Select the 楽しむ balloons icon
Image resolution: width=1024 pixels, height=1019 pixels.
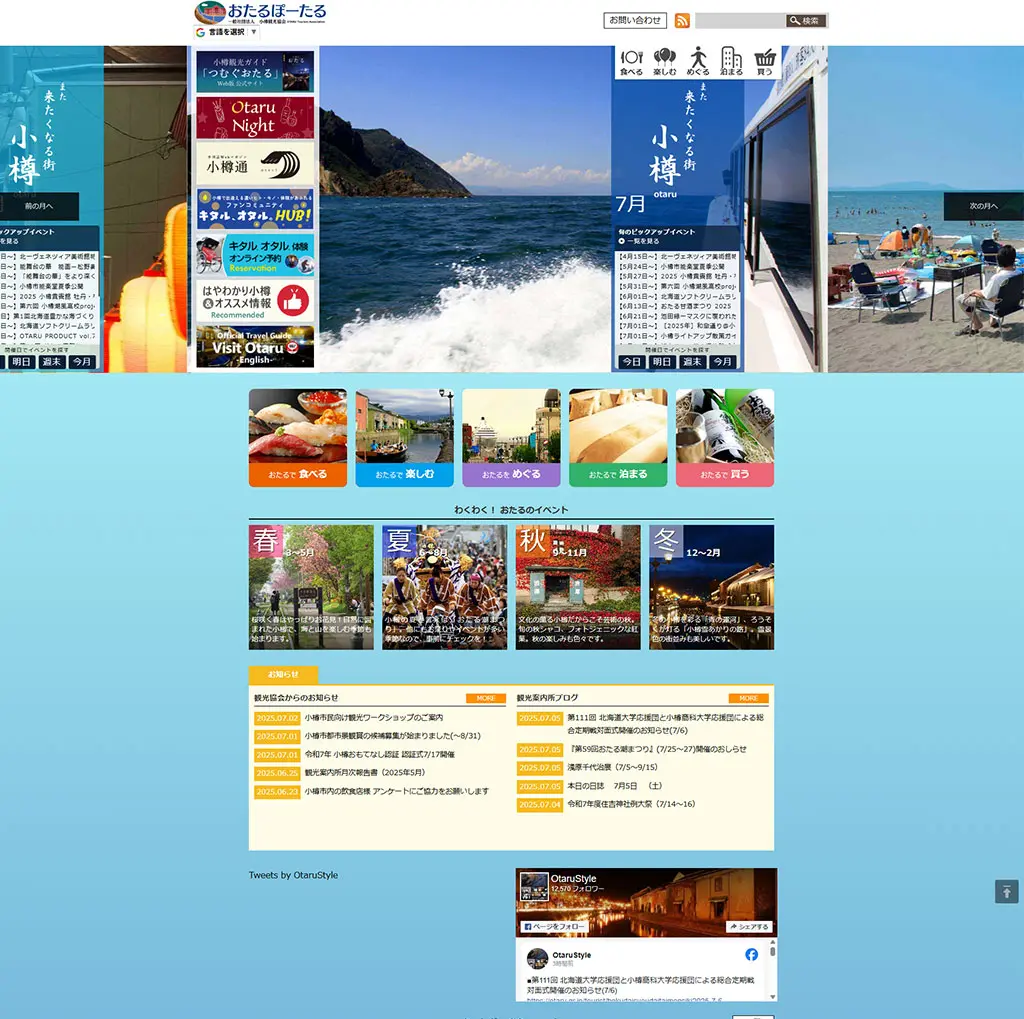tap(665, 61)
